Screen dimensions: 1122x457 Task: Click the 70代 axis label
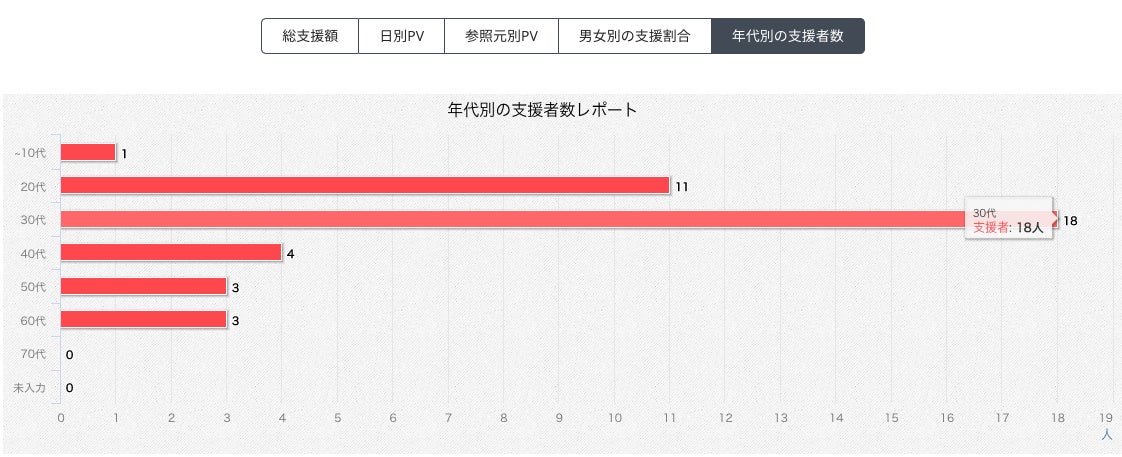tap(33, 354)
